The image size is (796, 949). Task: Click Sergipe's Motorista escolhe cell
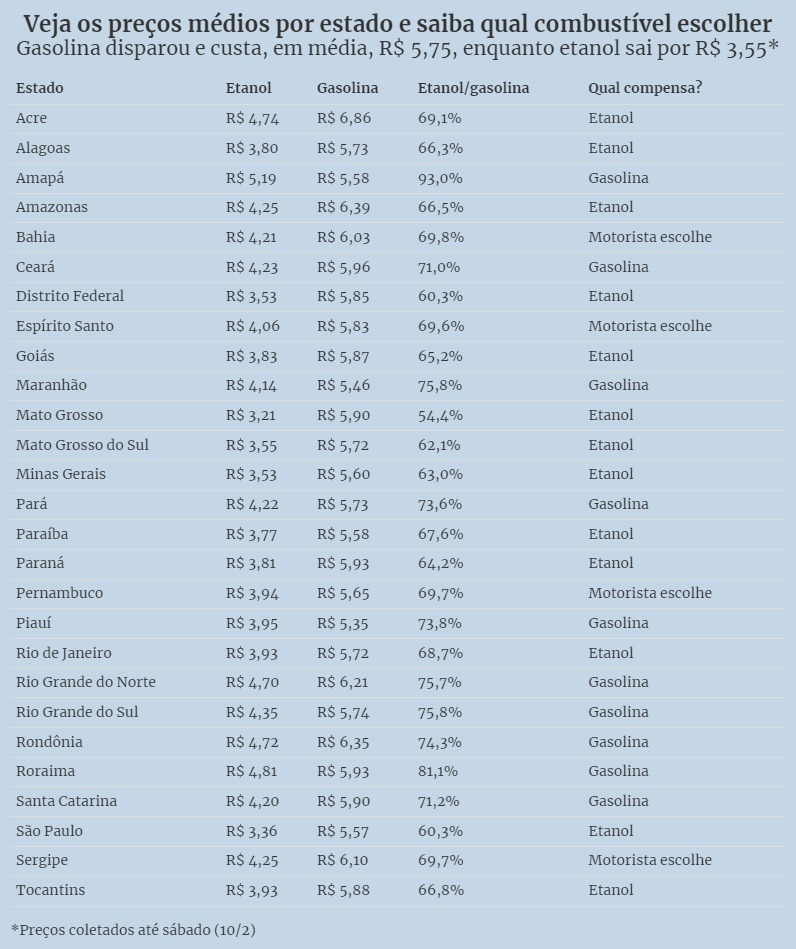(x=650, y=860)
